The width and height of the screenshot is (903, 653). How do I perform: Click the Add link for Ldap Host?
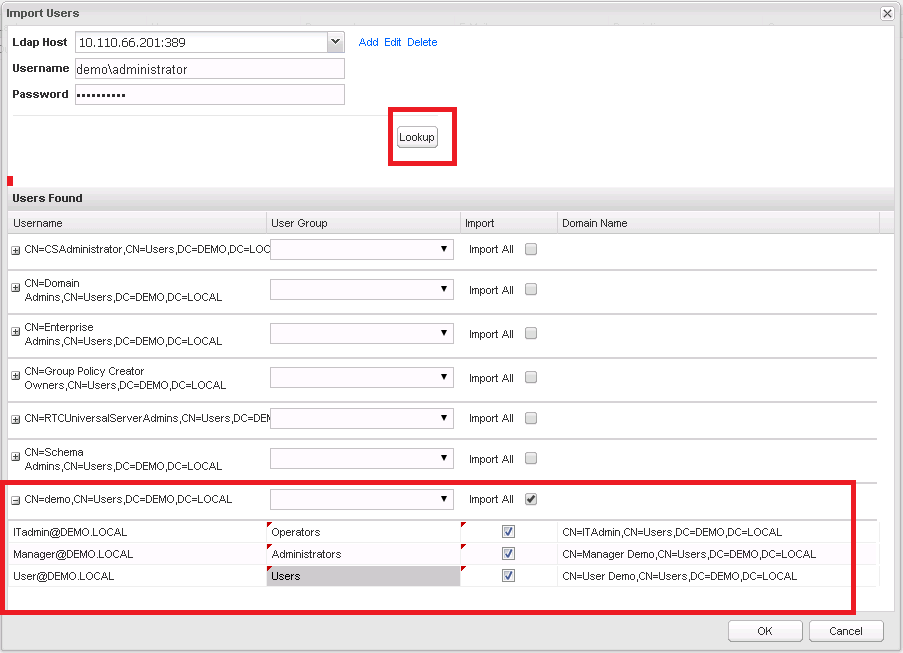(x=368, y=42)
